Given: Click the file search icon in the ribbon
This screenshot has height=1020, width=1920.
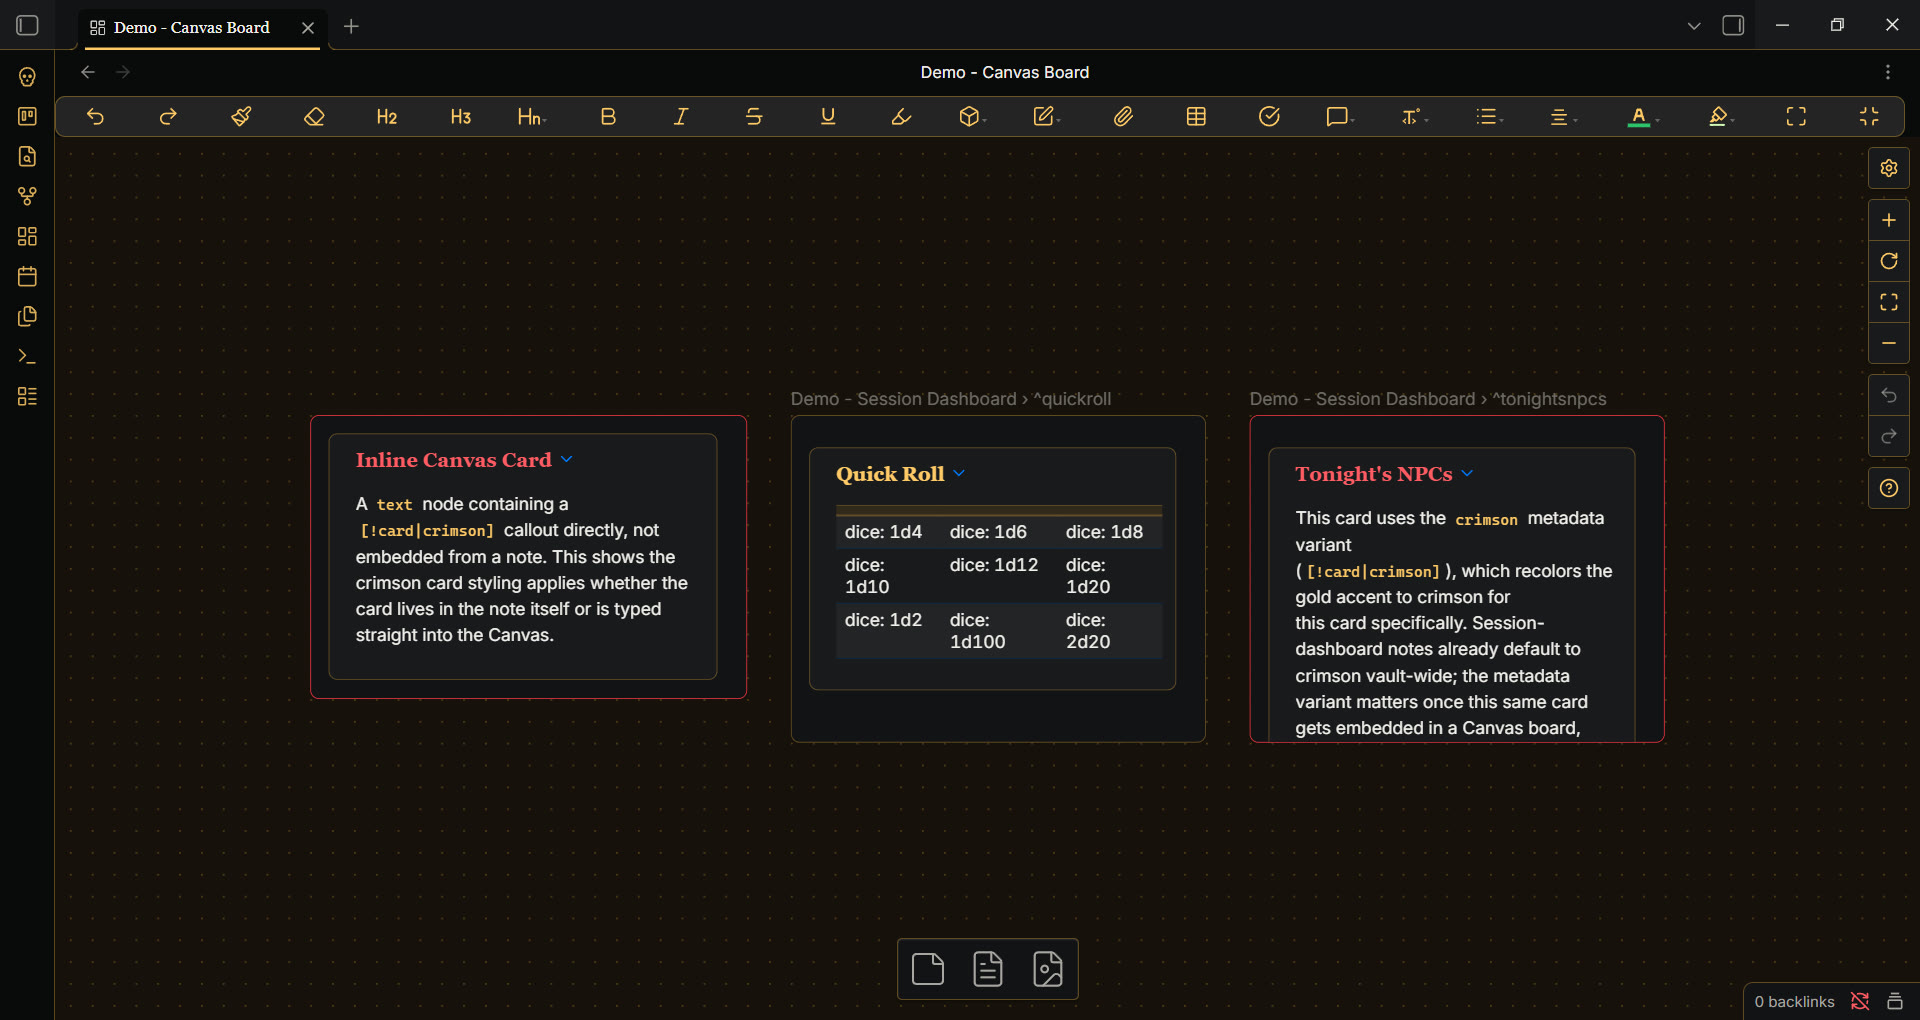Looking at the screenshot, I should coord(28,156).
